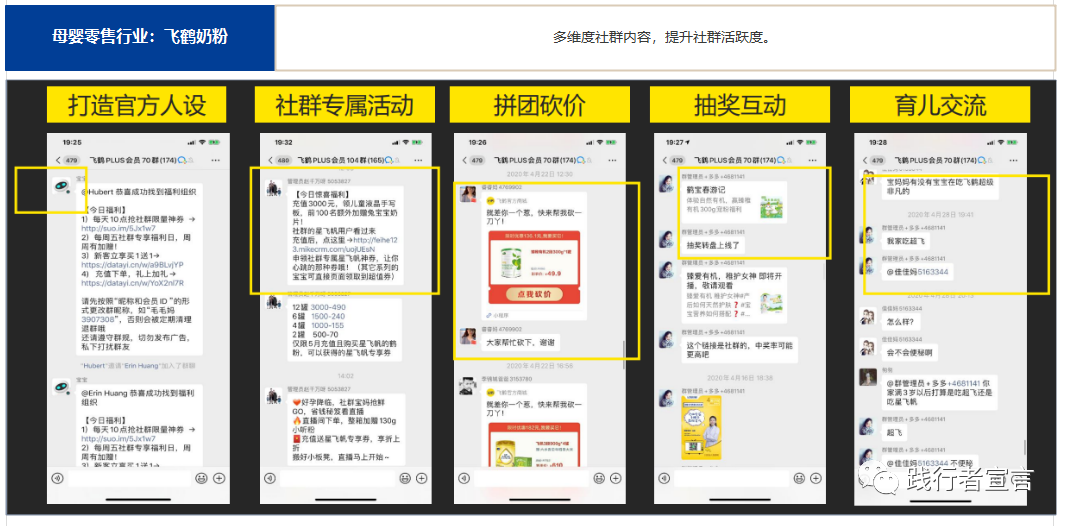Screen dimensions: 1070x526
Task: Tap avatar beside 怎么样? message
Action: [x=868, y=317]
